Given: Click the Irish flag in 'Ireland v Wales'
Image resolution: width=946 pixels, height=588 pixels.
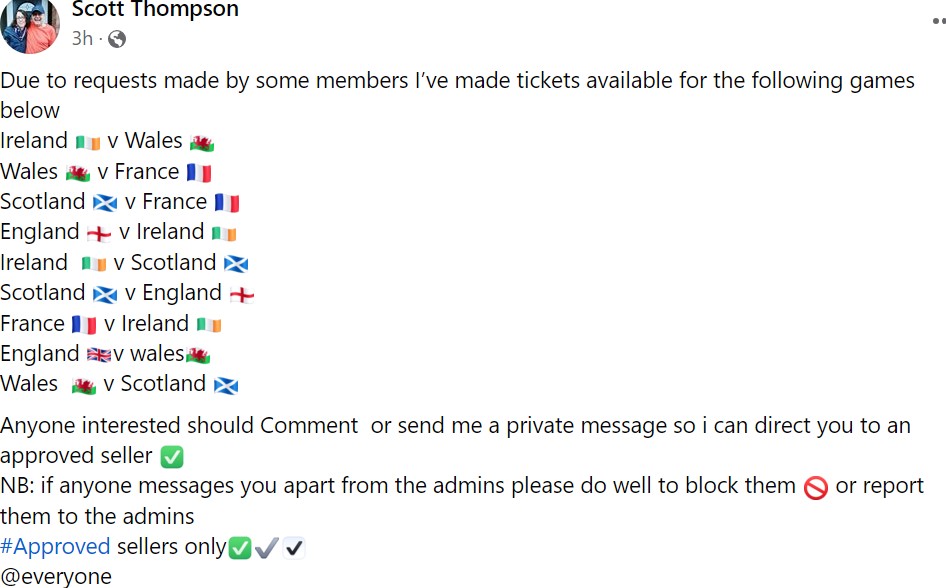Looking at the screenshot, I should [88, 142].
